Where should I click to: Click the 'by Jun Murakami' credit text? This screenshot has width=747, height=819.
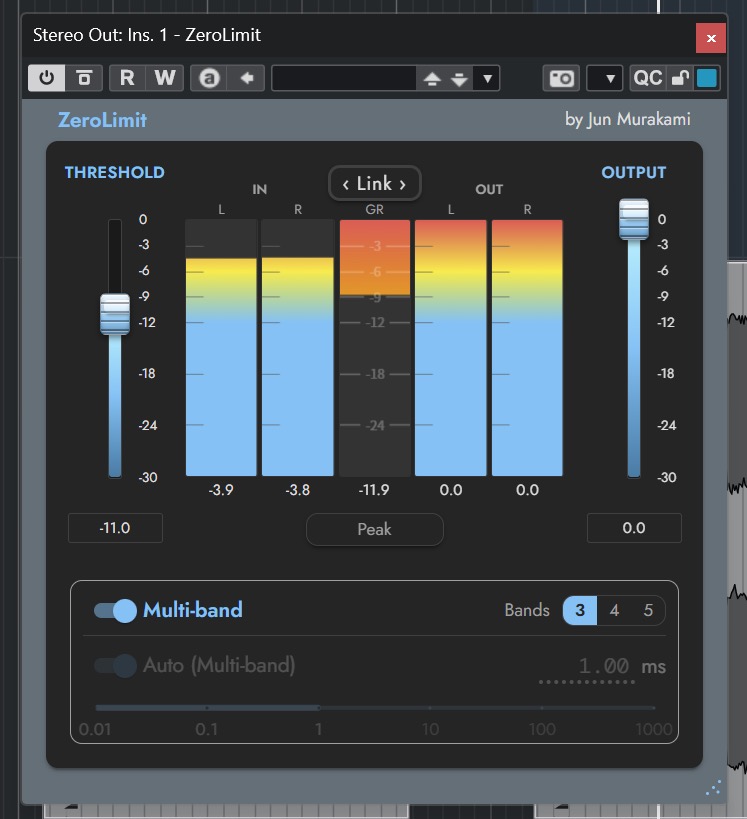pos(627,120)
